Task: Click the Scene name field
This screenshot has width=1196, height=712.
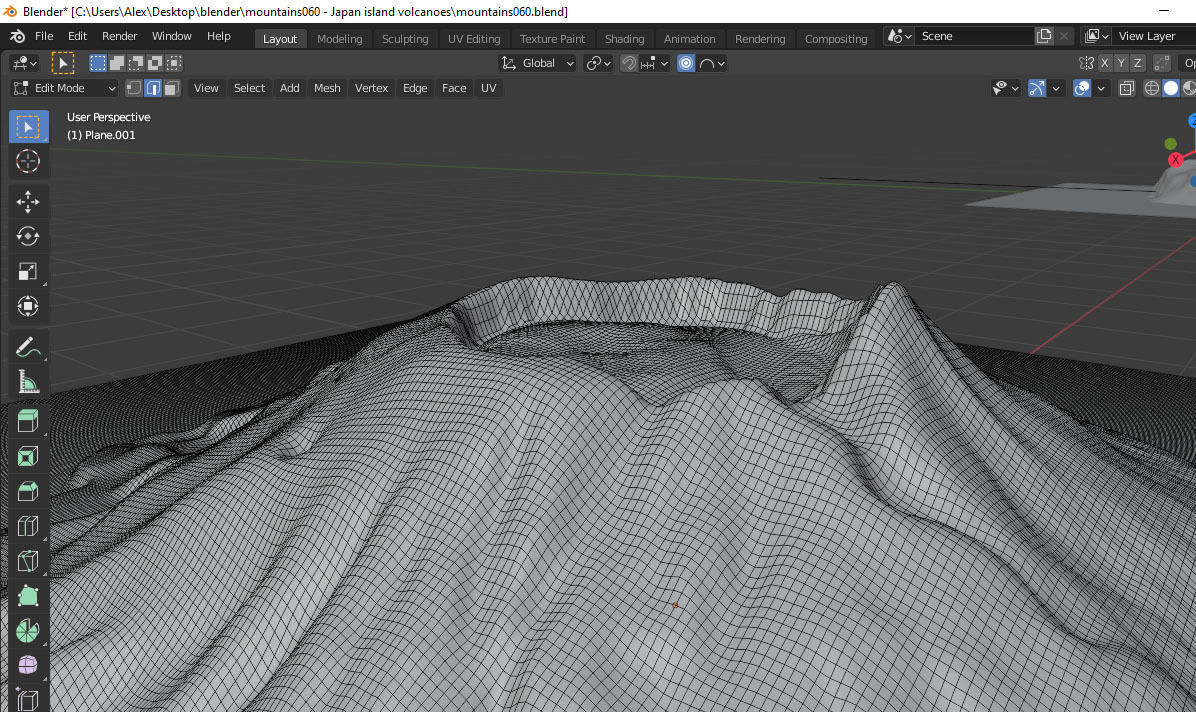Action: click(975, 36)
